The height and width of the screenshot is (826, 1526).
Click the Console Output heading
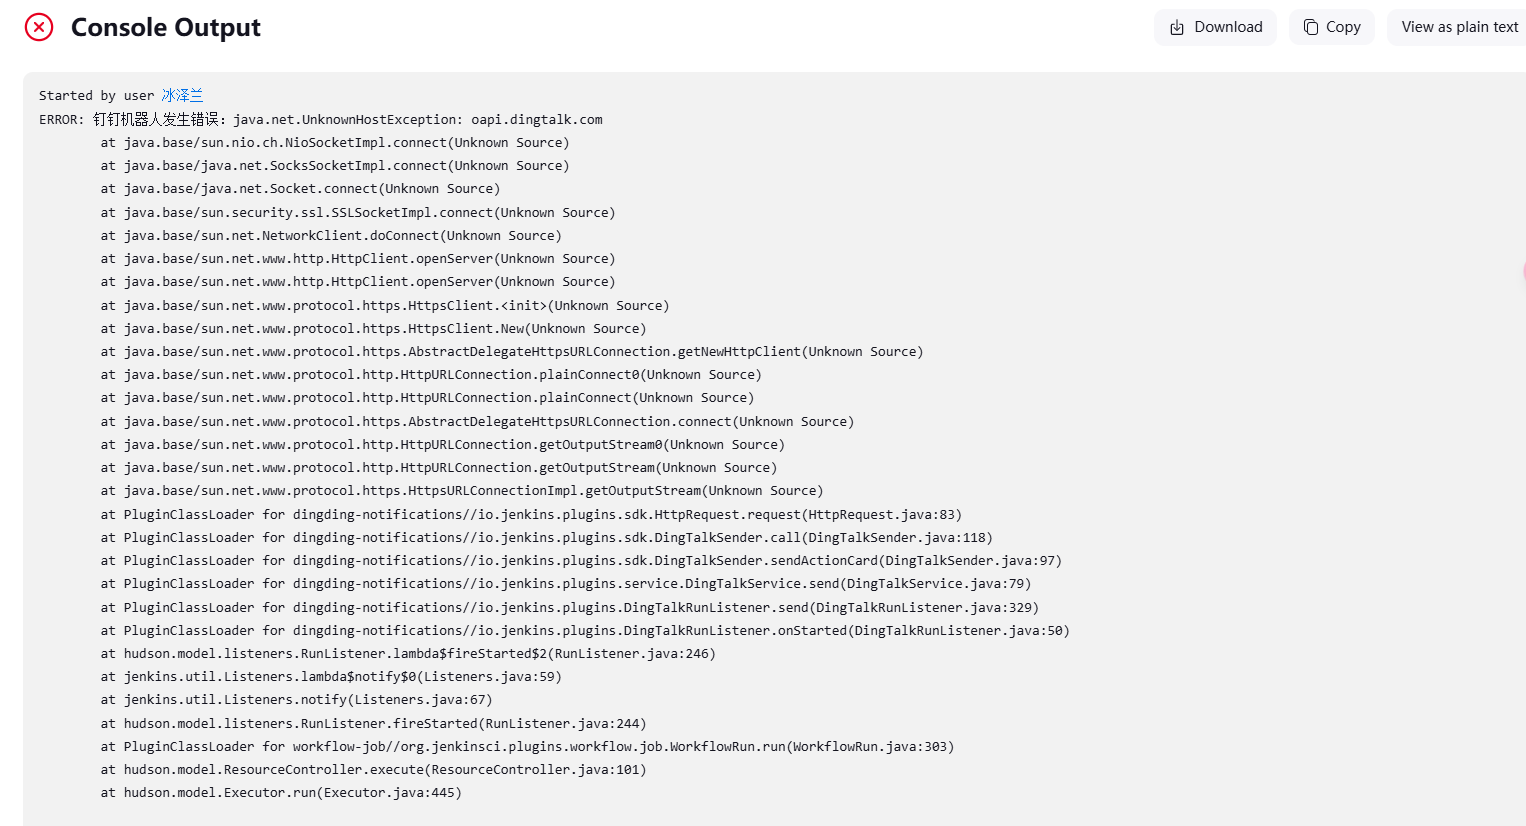point(165,27)
